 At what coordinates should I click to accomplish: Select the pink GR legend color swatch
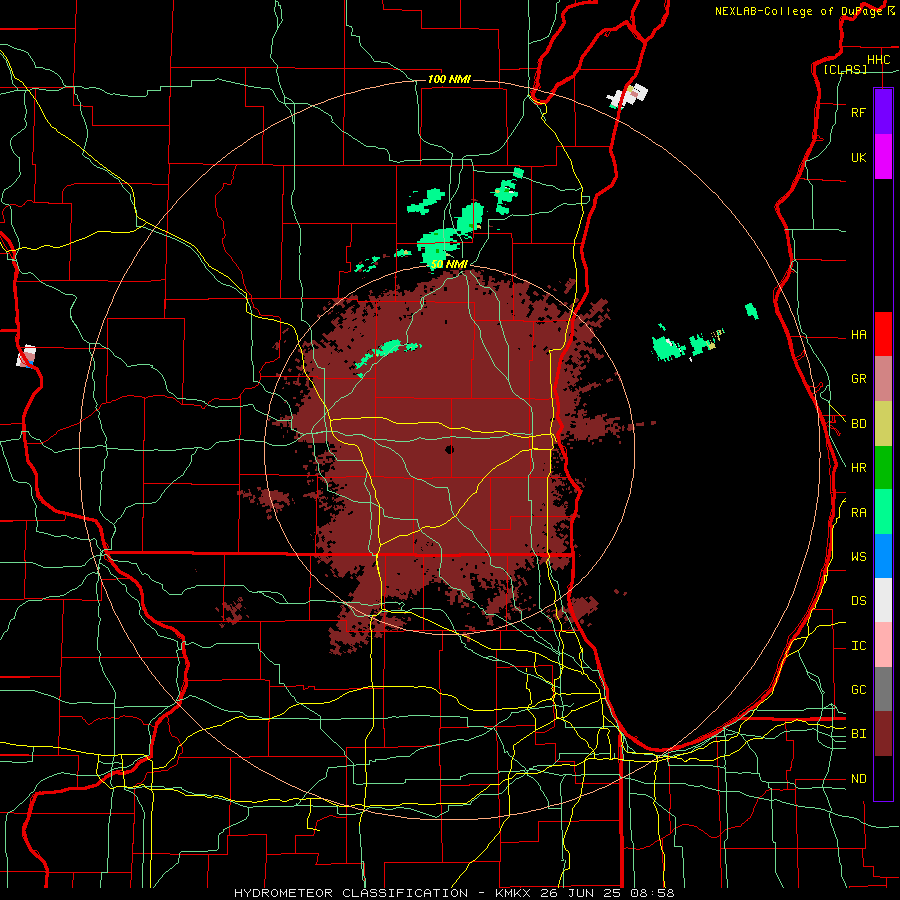(883, 379)
